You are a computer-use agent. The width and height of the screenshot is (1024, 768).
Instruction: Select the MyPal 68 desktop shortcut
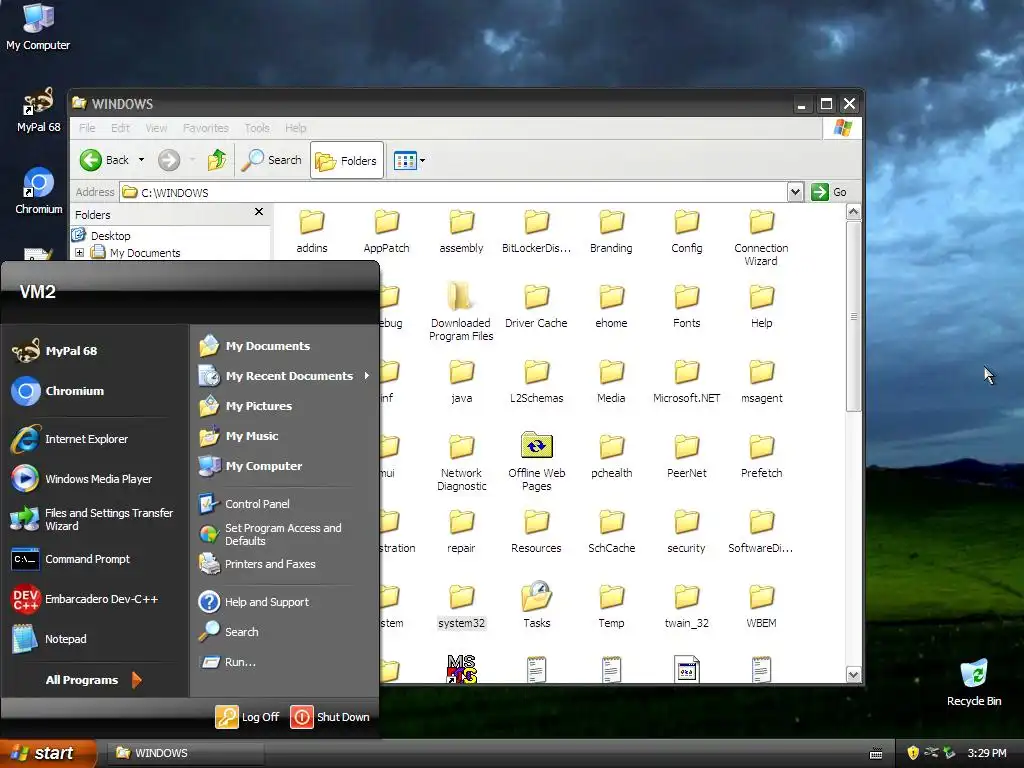click(x=39, y=110)
